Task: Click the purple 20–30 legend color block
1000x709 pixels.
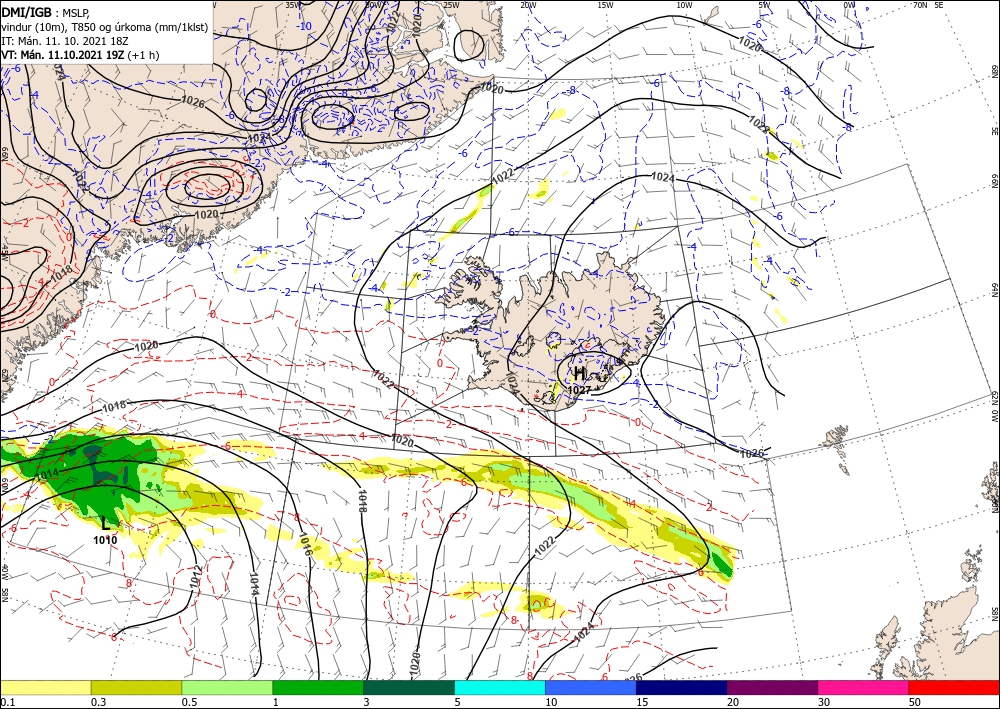Action: click(x=772, y=687)
